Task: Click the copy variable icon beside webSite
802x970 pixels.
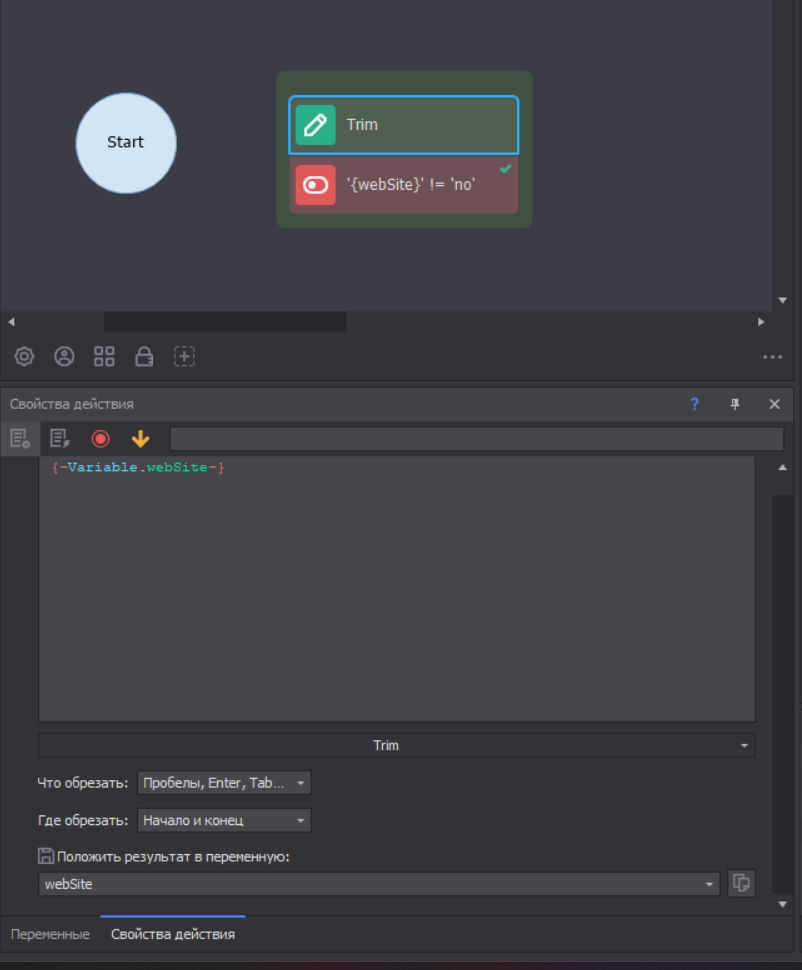Action: (x=741, y=883)
